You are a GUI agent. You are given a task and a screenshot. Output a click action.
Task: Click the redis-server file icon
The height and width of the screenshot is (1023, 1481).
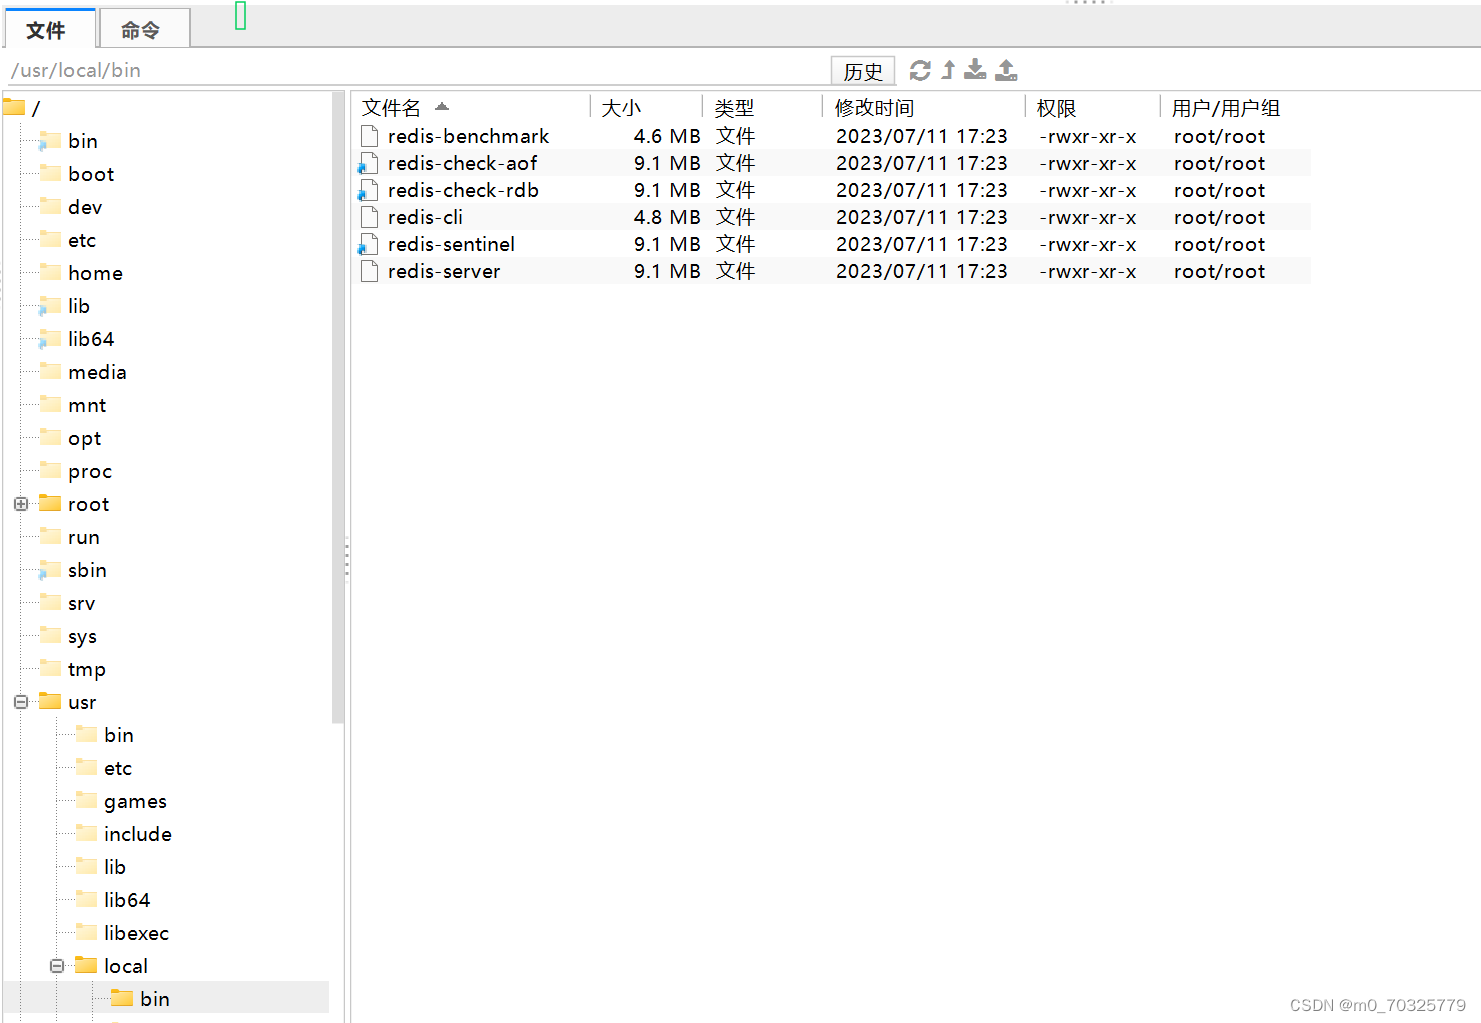(368, 270)
